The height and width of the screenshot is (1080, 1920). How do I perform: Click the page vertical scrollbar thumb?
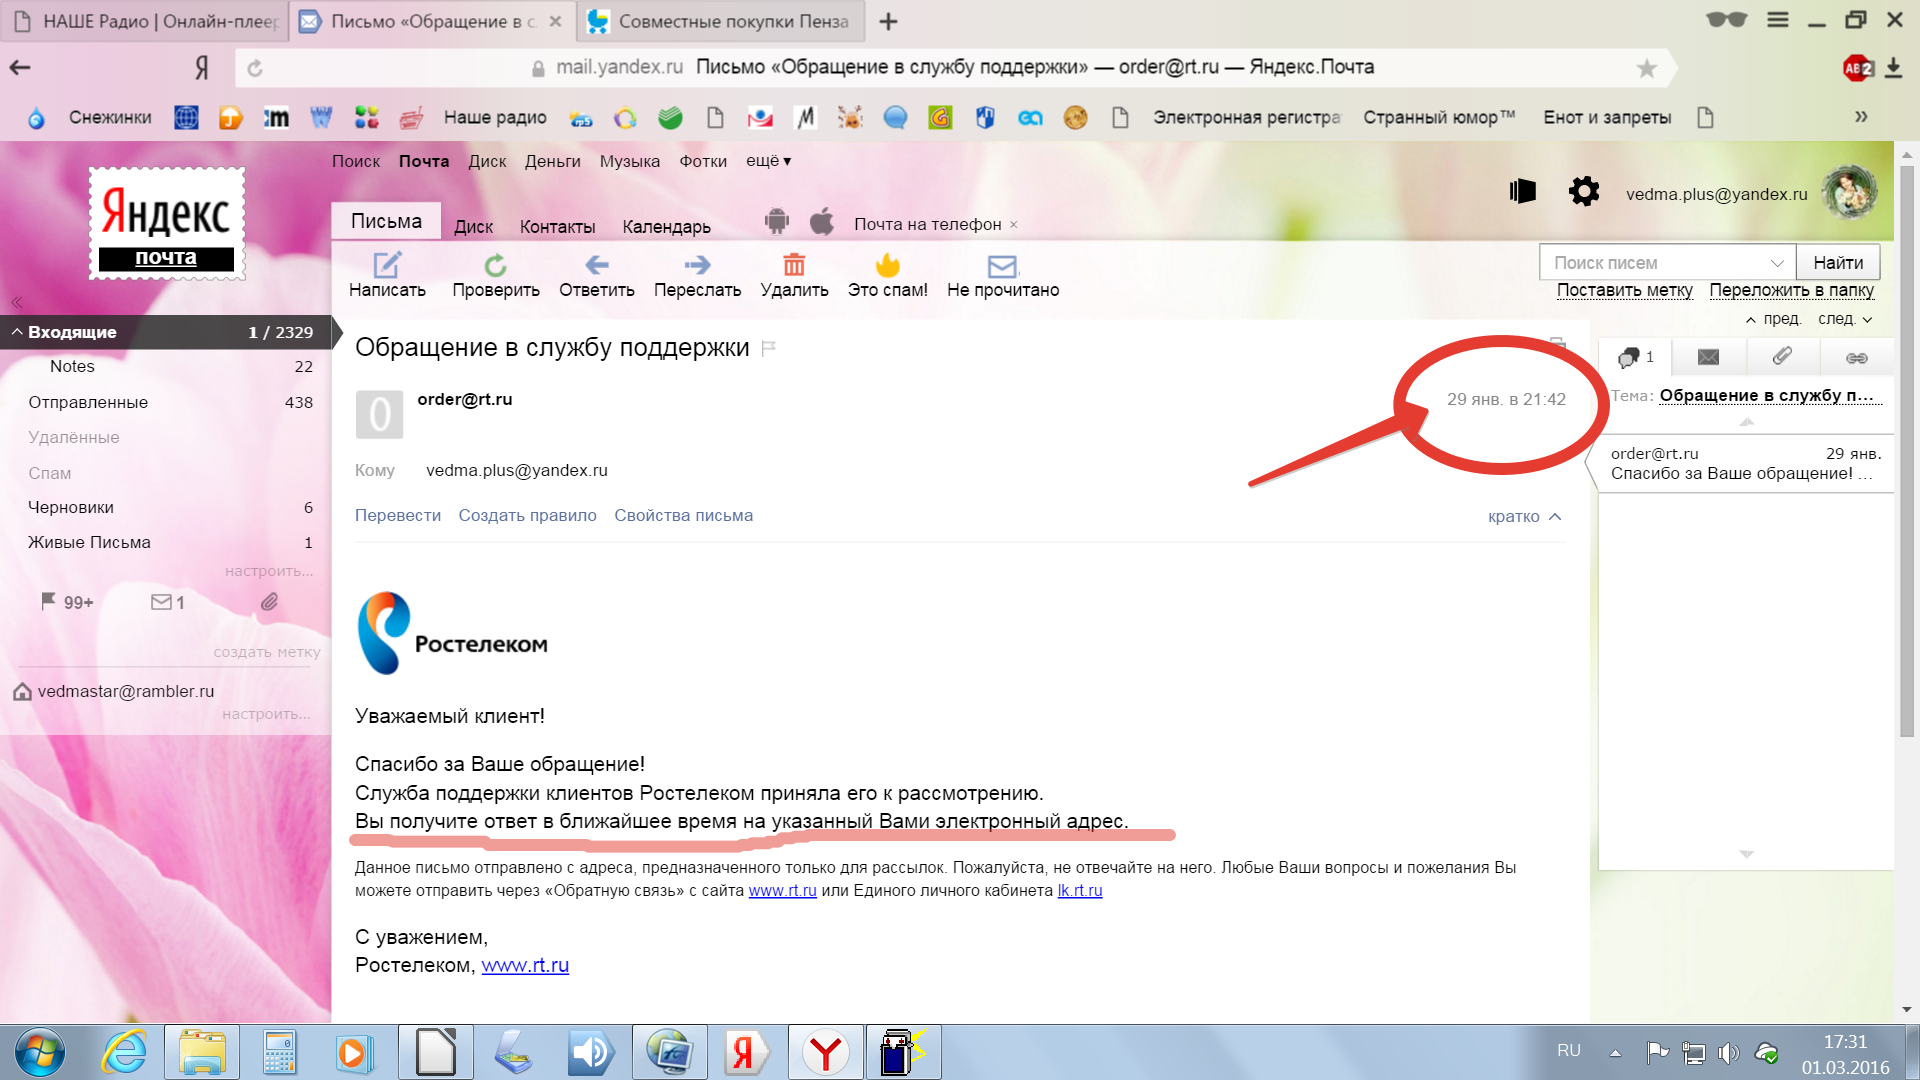[1907, 450]
